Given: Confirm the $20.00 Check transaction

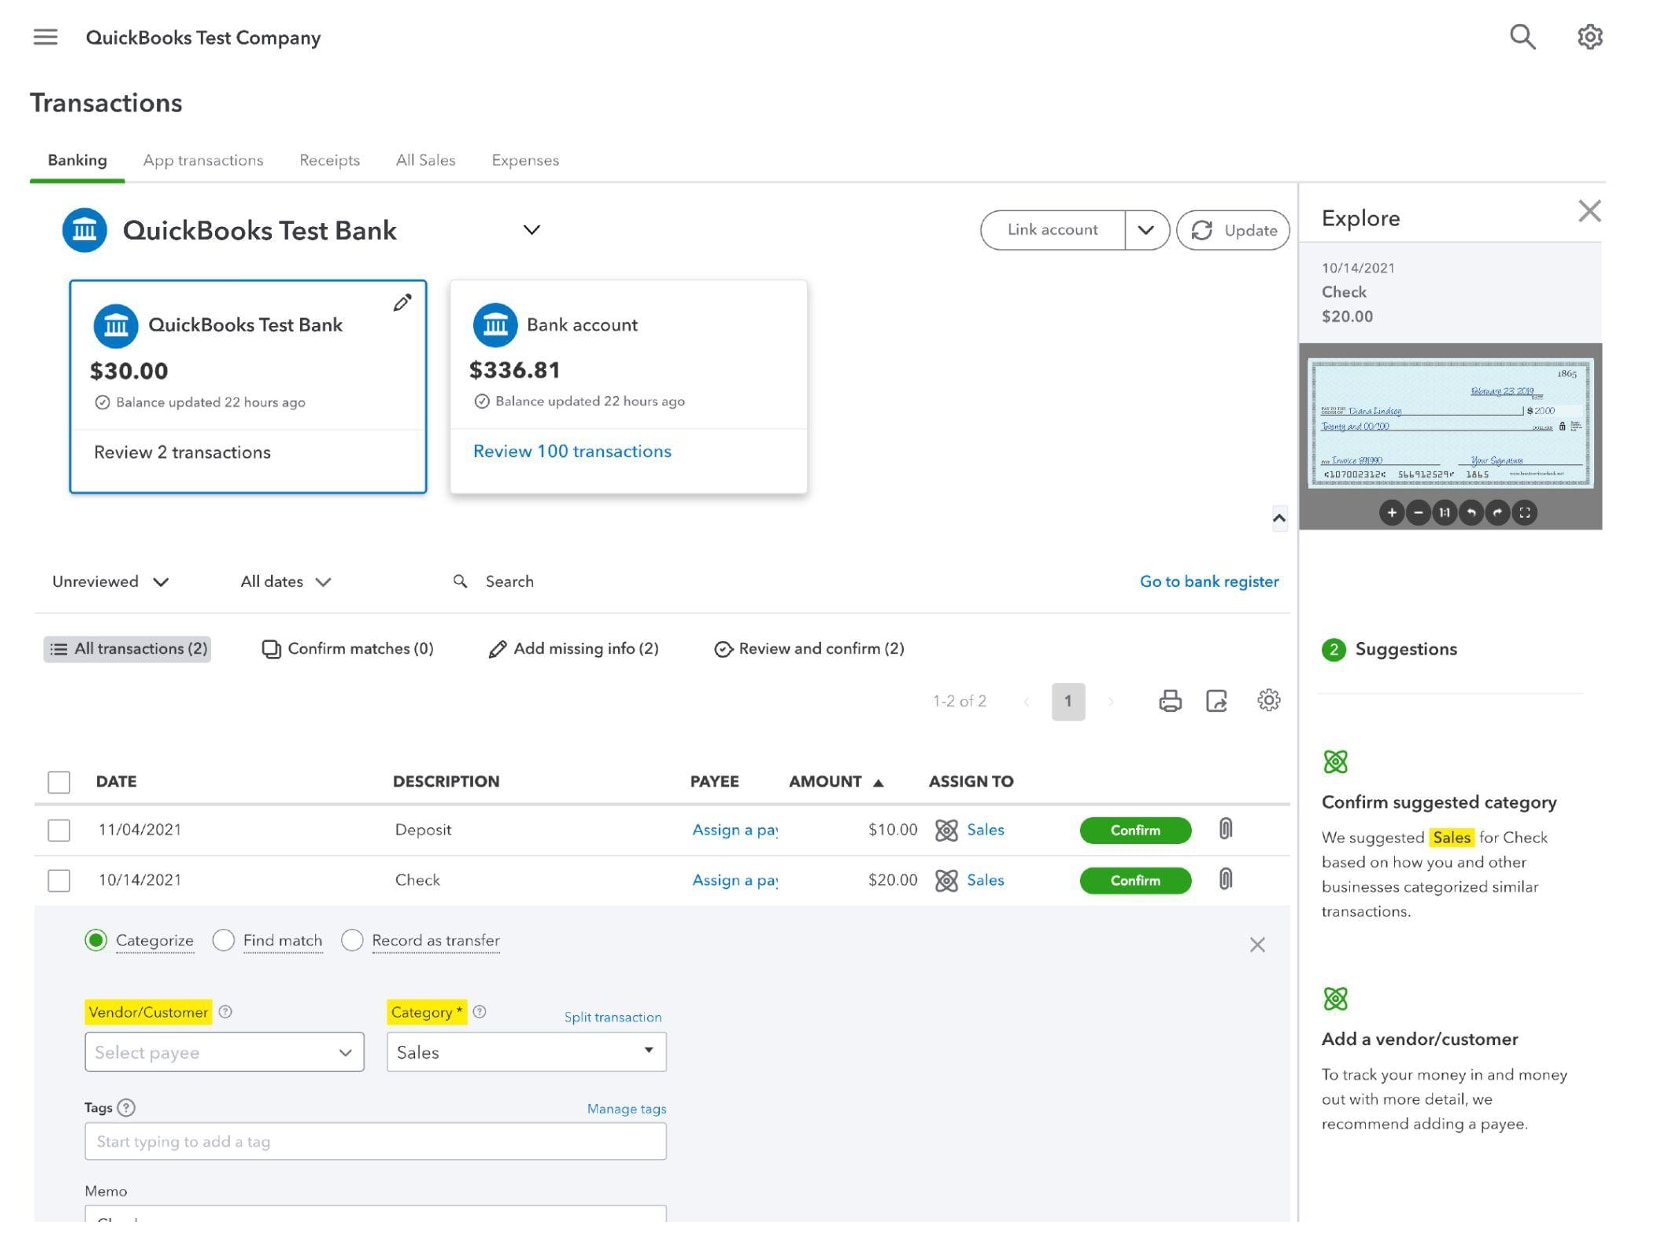Looking at the screenshot, I should click(x=1135, y=881).
